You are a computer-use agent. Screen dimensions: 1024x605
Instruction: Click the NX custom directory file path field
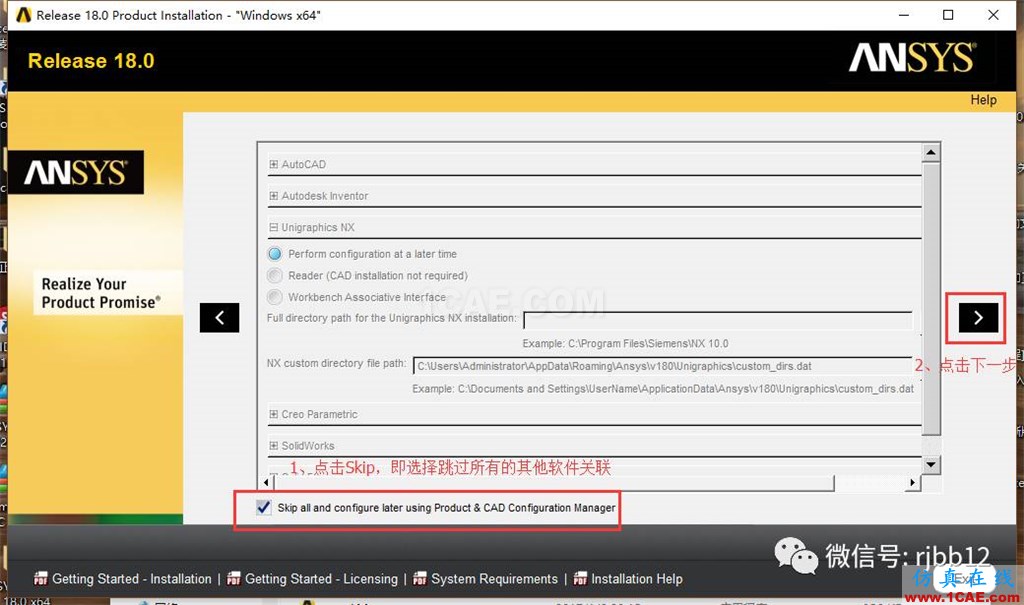pos(662,366)
